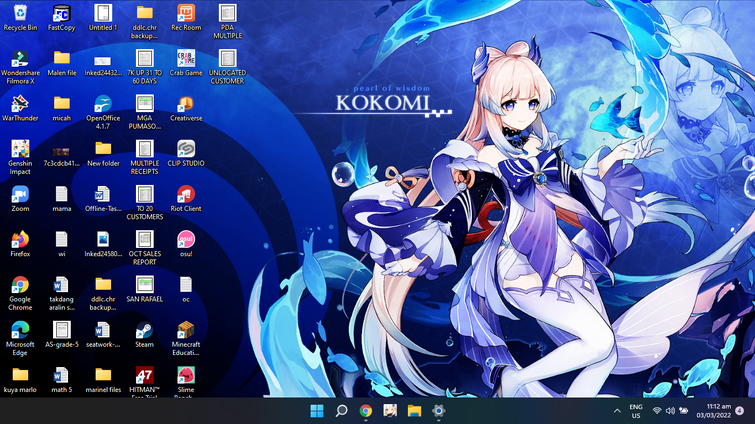The width and height of the screenshot is (755, 424).
Task: Open Settings gear from the taskbar
Action: point(438,411)
